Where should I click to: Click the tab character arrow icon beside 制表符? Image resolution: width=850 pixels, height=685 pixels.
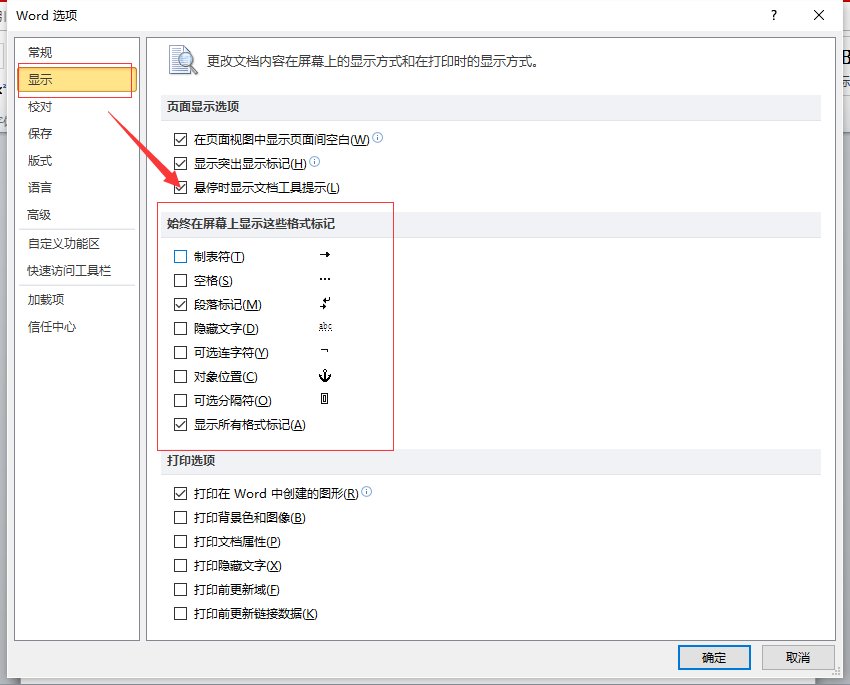[325, 254]
